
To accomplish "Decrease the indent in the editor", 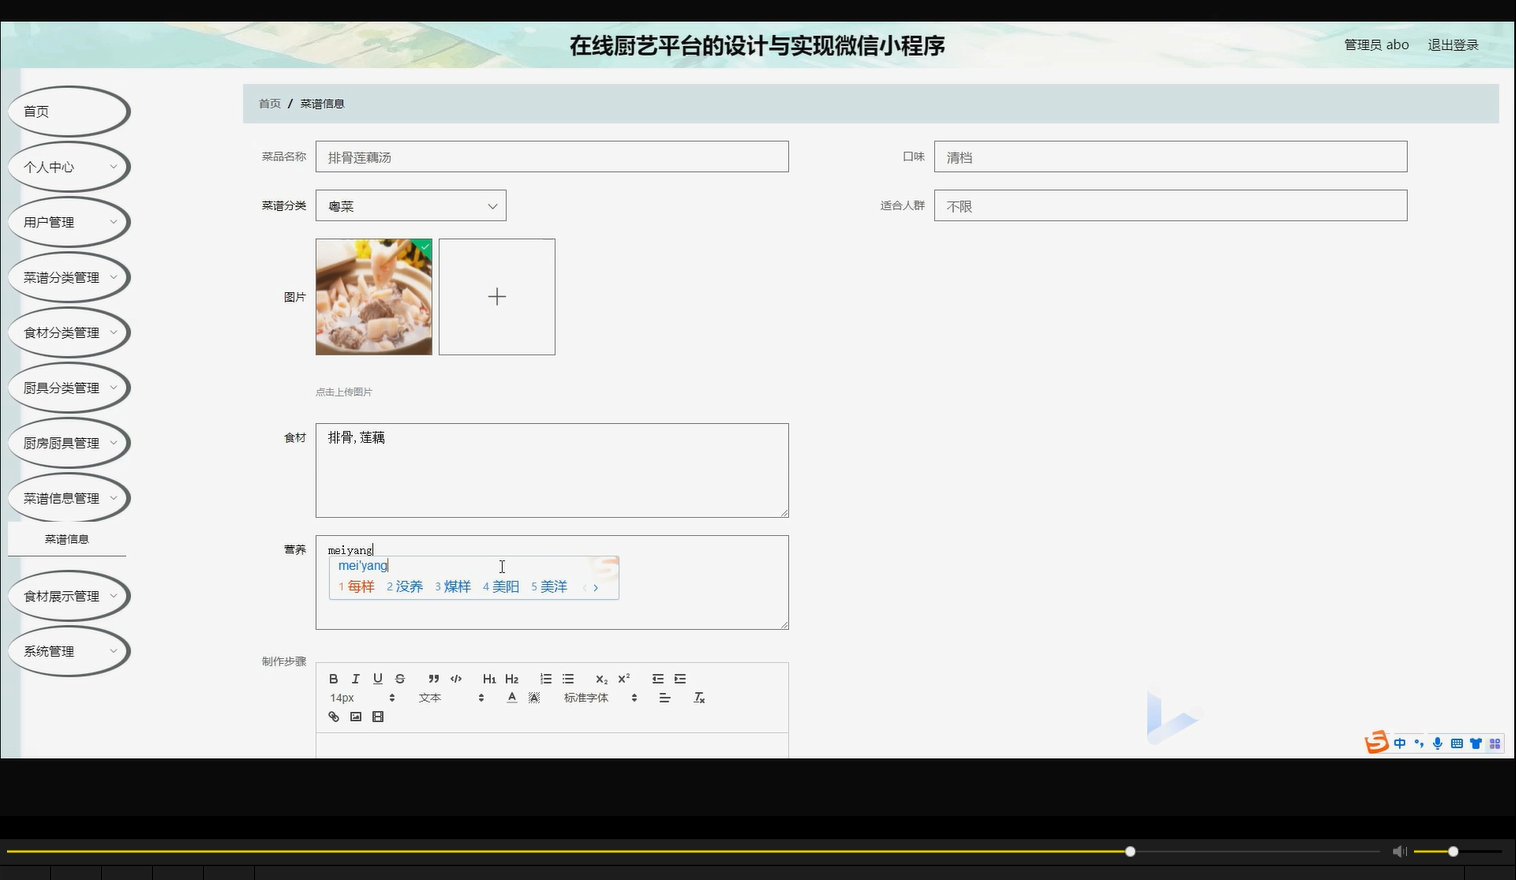I will [658, 679].
